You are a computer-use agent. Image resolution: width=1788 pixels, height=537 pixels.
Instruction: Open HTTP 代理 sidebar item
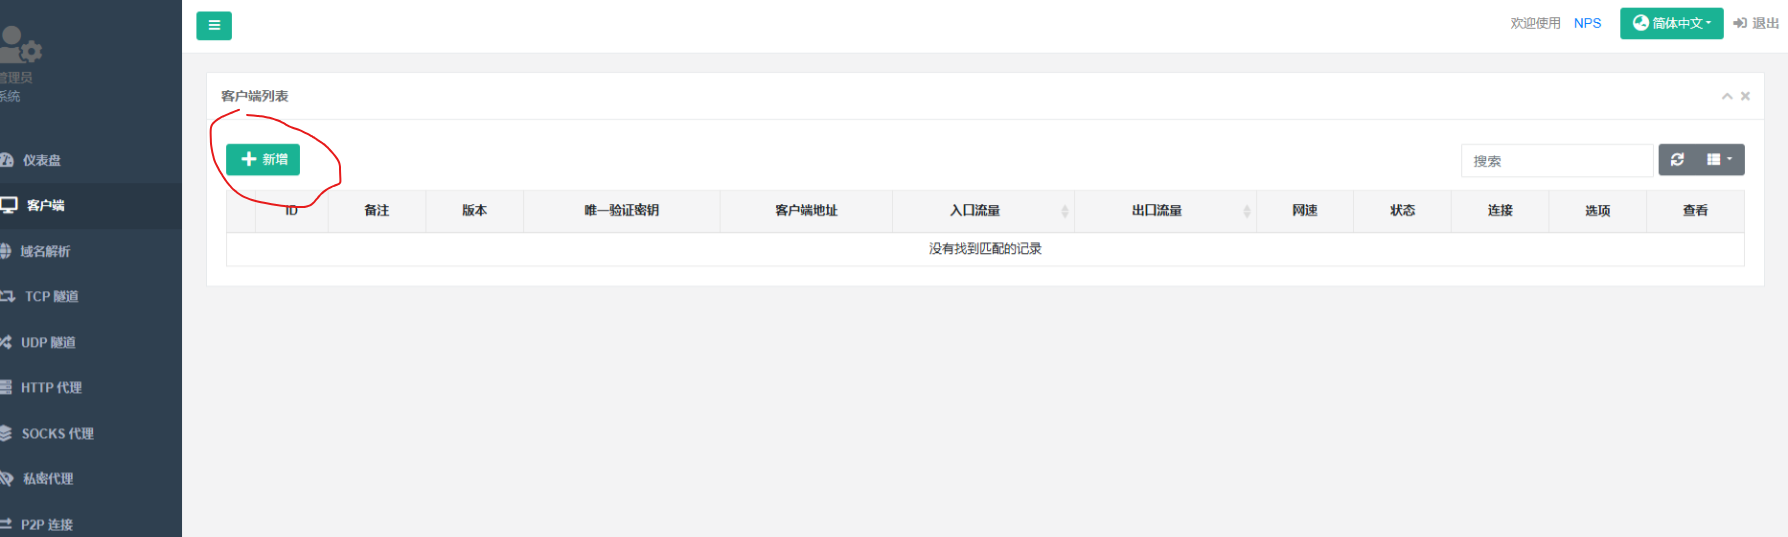(x=51, y=387)
